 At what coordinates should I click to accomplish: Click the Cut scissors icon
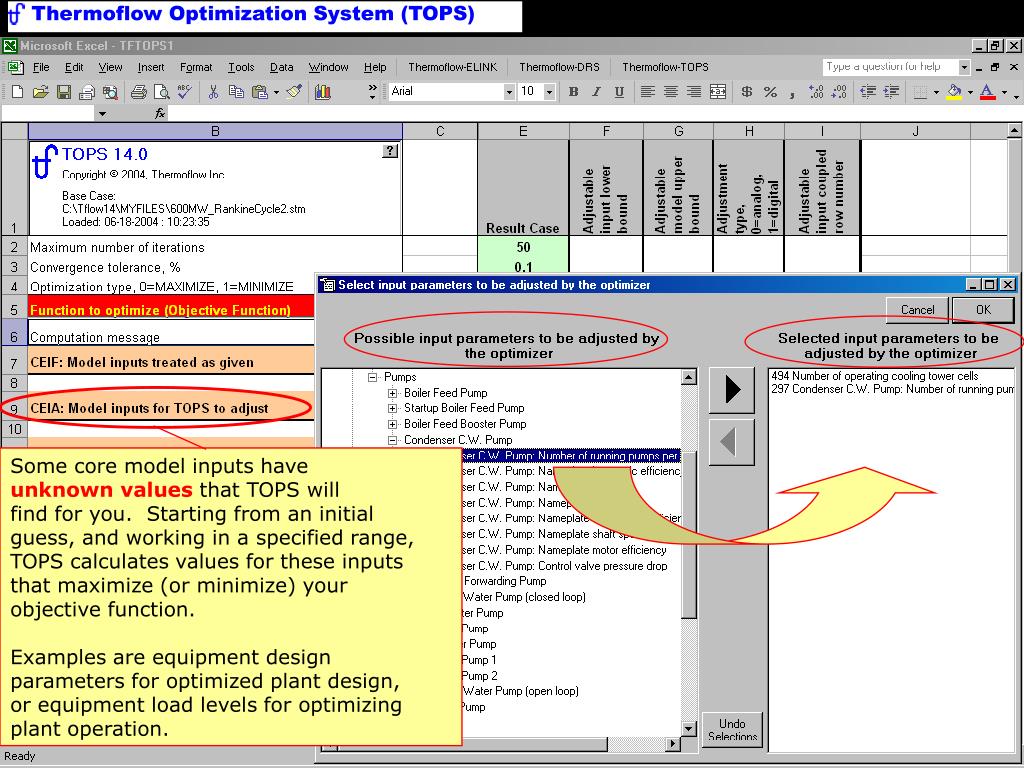(x=213, y=92)
